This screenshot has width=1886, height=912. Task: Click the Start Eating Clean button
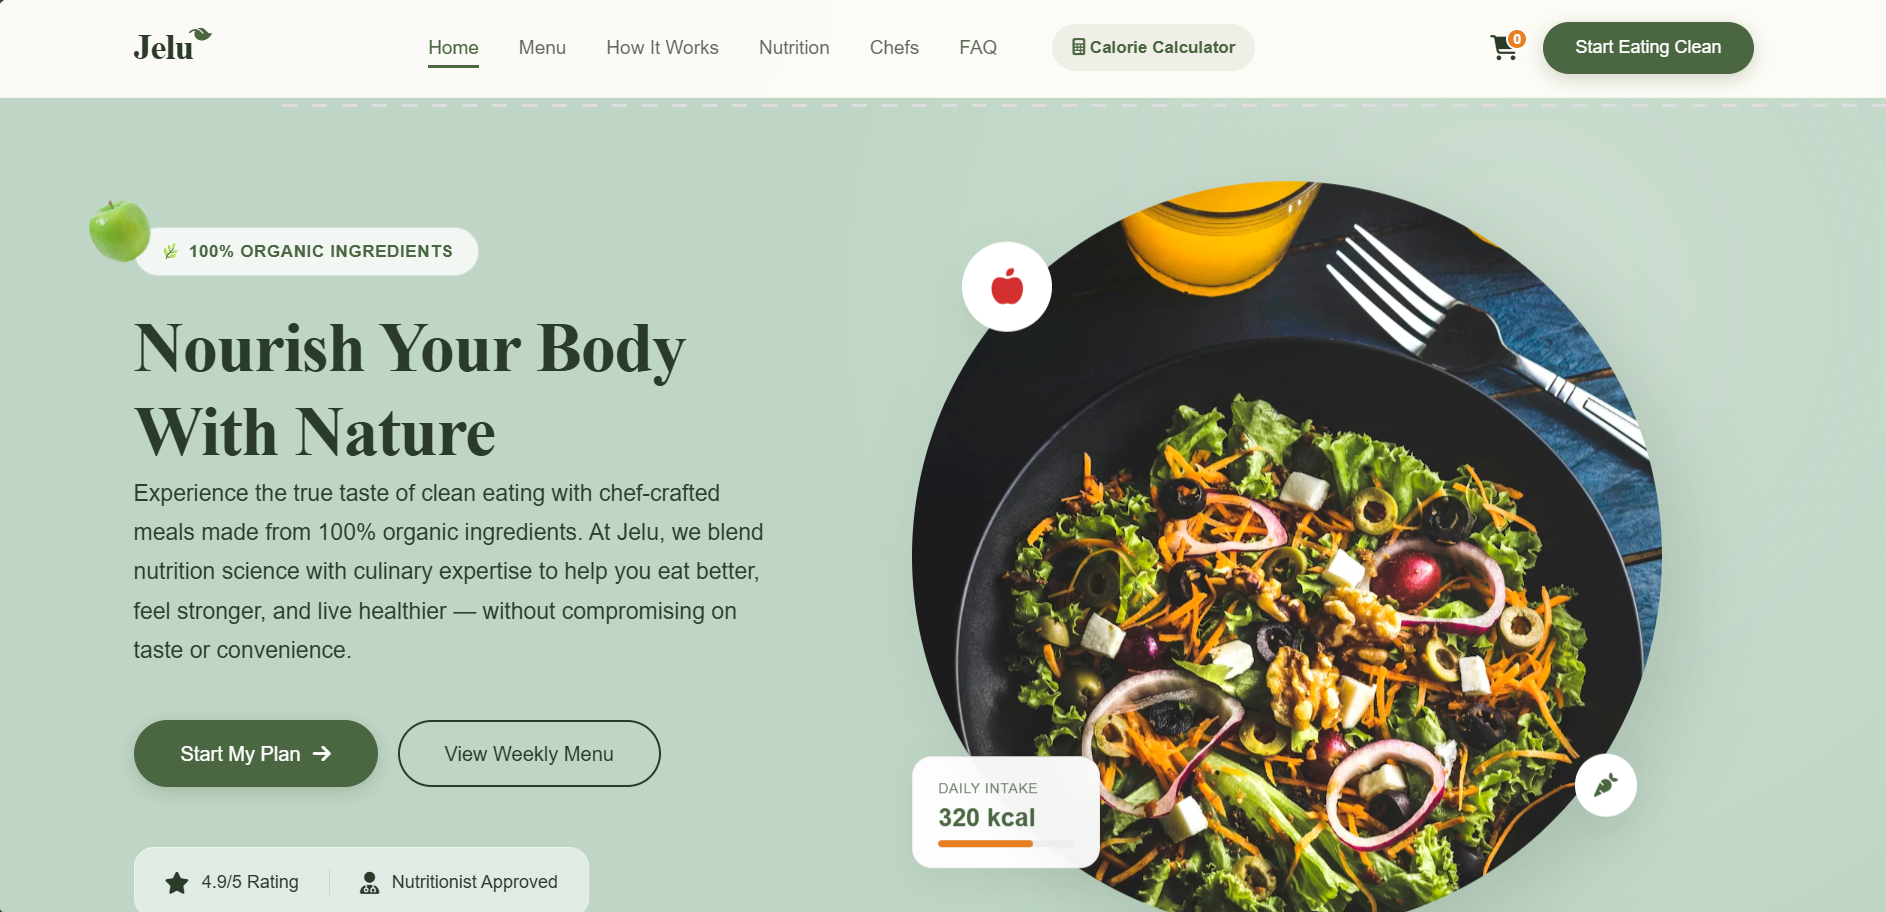1648,47
